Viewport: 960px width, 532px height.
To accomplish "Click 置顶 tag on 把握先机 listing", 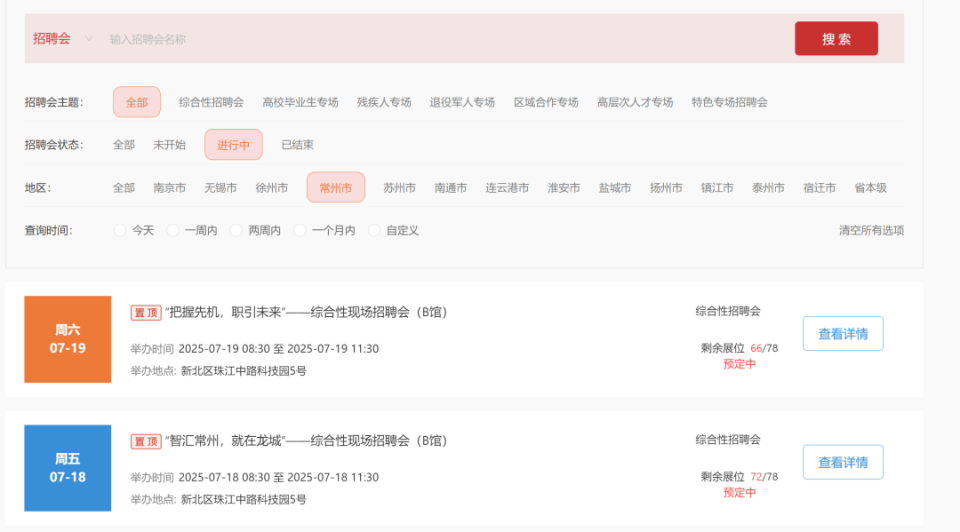I will tap(146, 313).
